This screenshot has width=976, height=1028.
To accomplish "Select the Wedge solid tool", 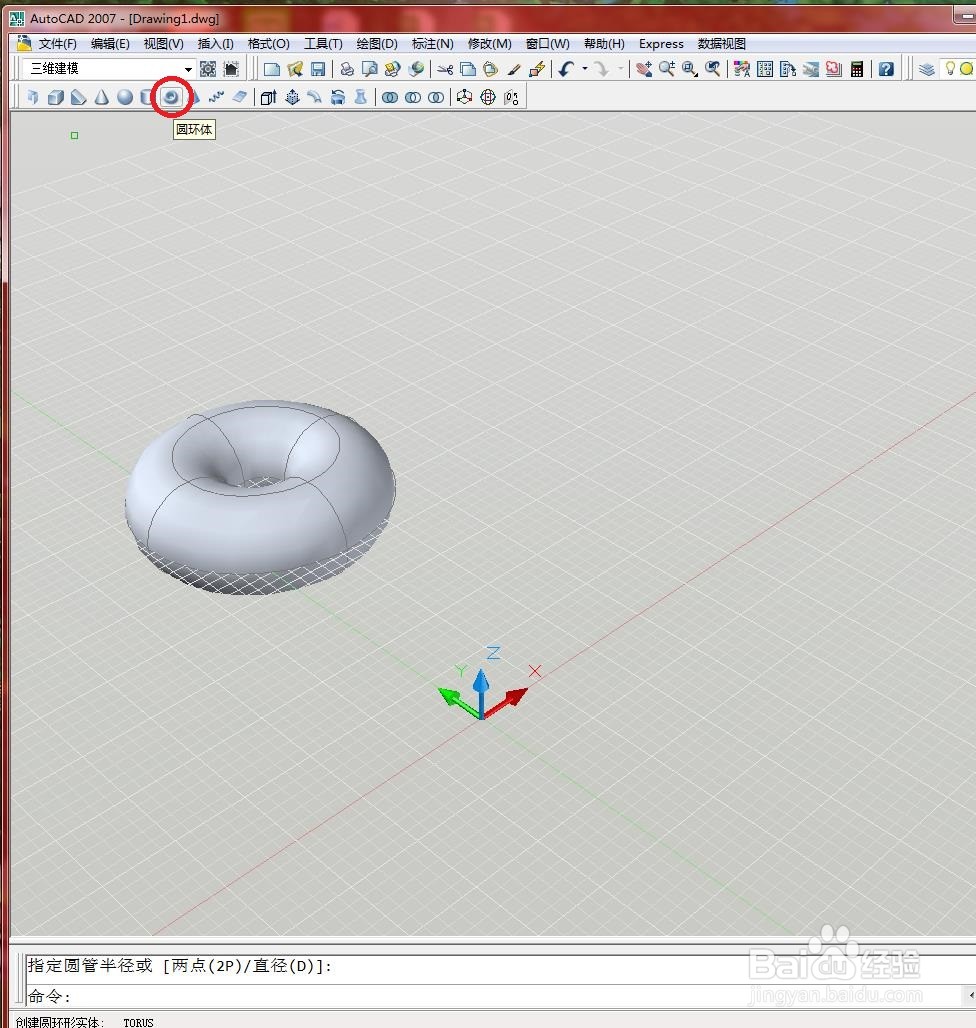I will click(79, 98).
